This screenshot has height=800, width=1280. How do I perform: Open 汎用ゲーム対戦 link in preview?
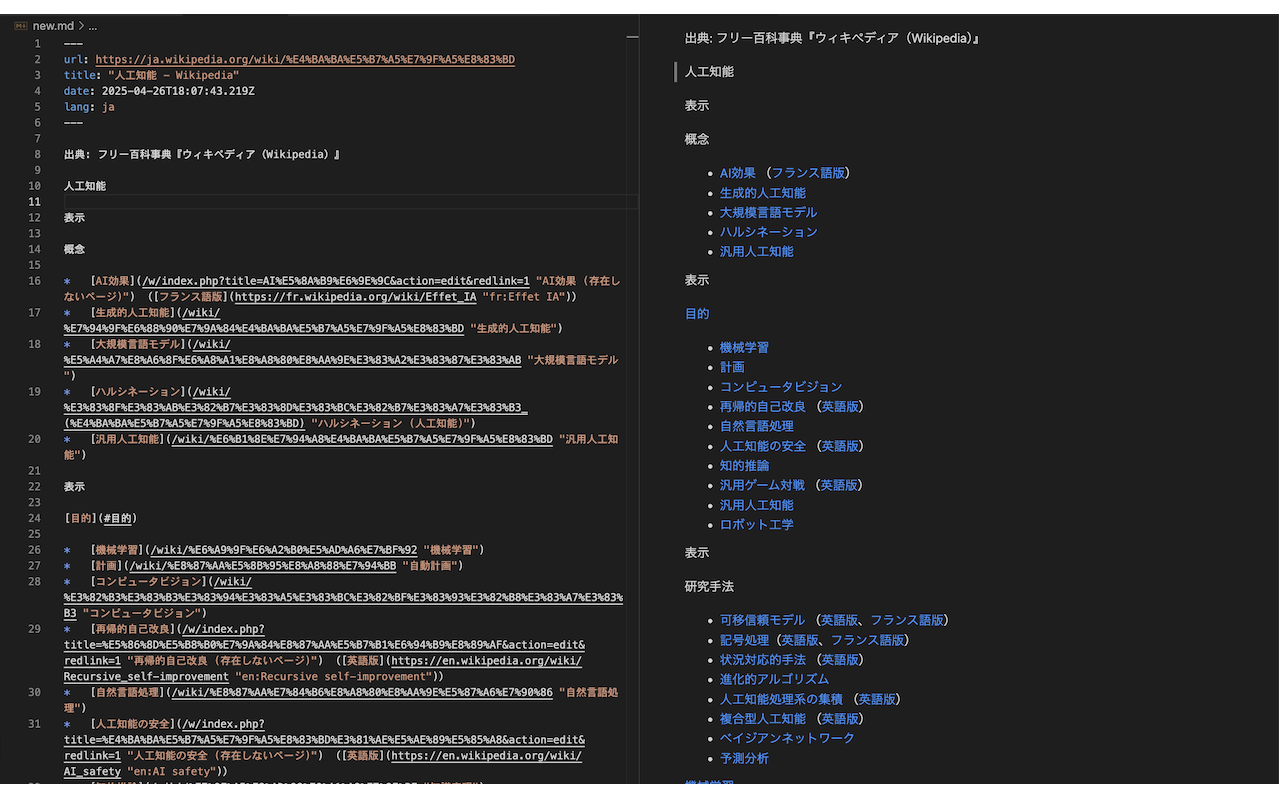coord(762,485)
